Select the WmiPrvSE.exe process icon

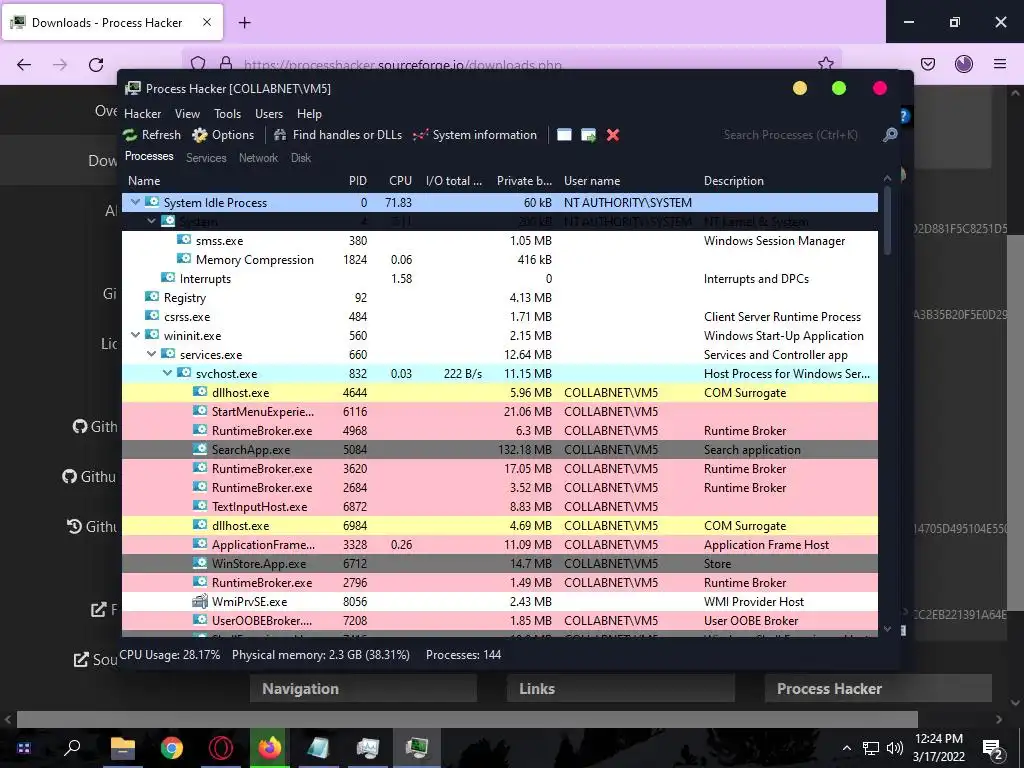pos(200,601)
